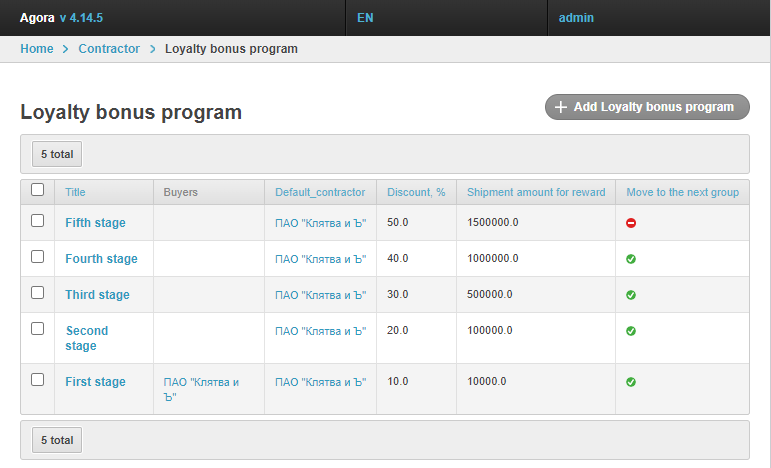Click the Agora logo in header
Screen dimensions: 771x468
(37, 18)
